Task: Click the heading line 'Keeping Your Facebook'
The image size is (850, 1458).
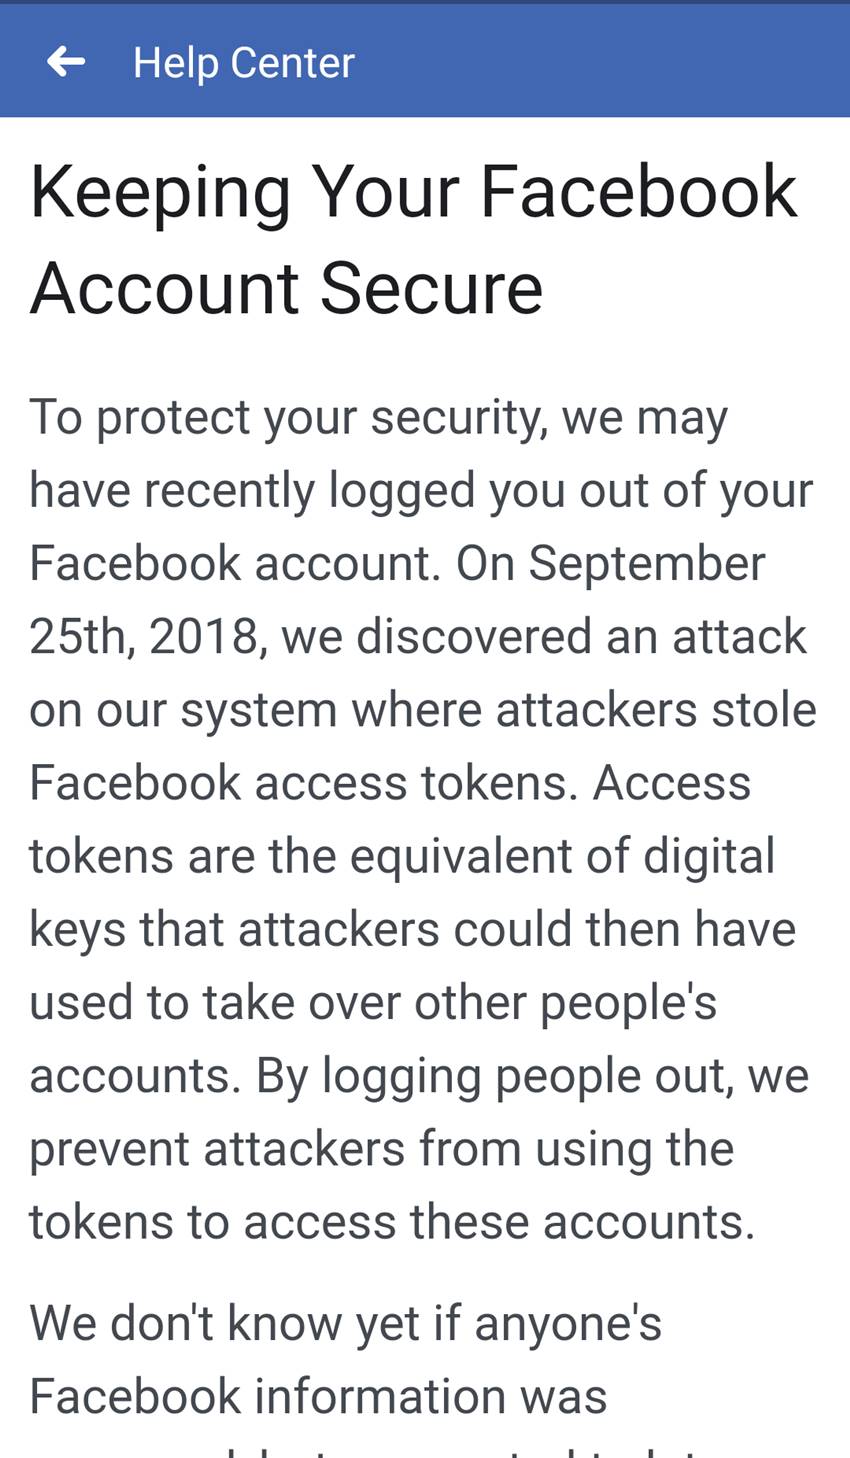Action: pos(414,192)
